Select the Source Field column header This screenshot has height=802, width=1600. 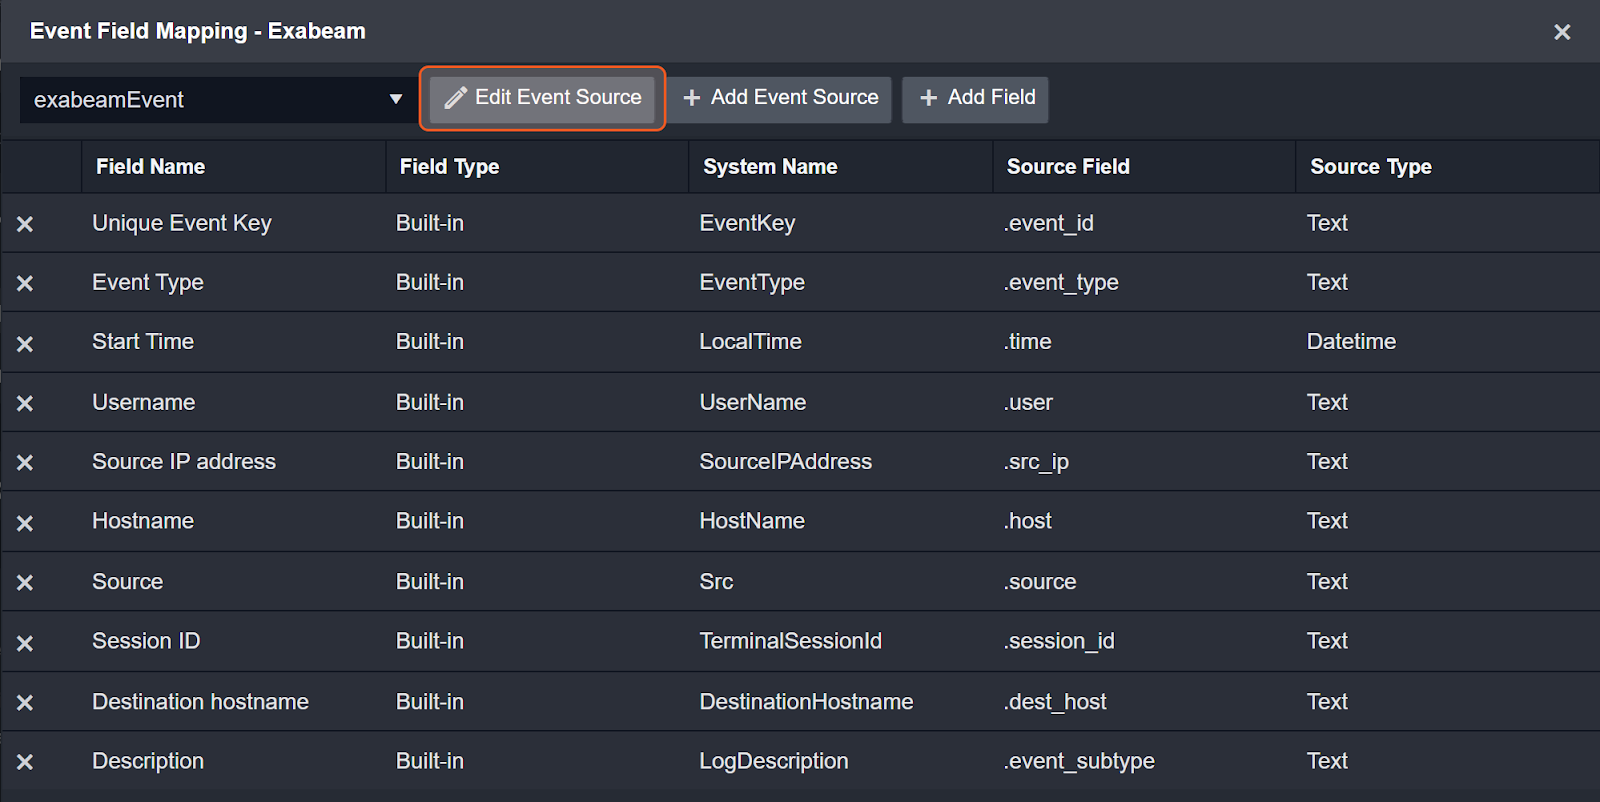point(1068,167)
